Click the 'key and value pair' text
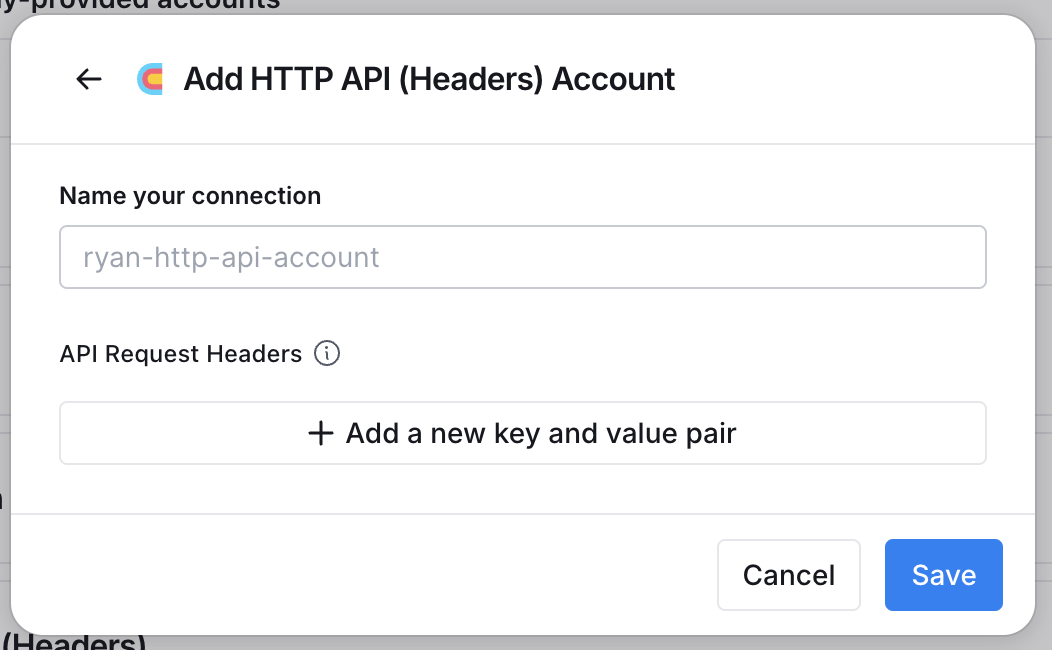 (615, 434)
